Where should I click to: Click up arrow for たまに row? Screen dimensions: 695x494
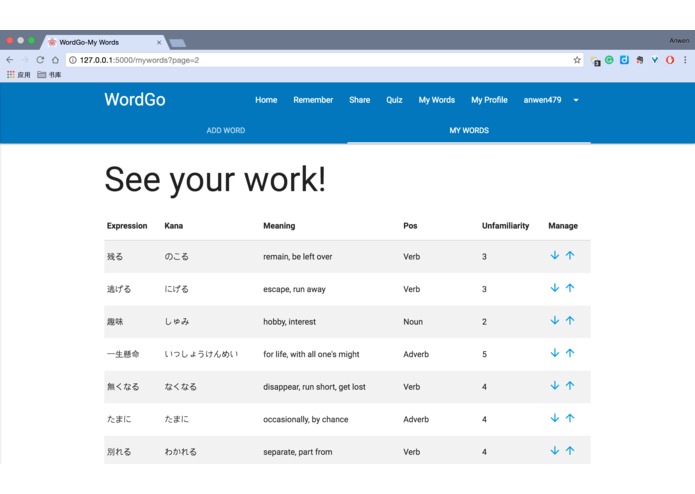coord(570,418)
